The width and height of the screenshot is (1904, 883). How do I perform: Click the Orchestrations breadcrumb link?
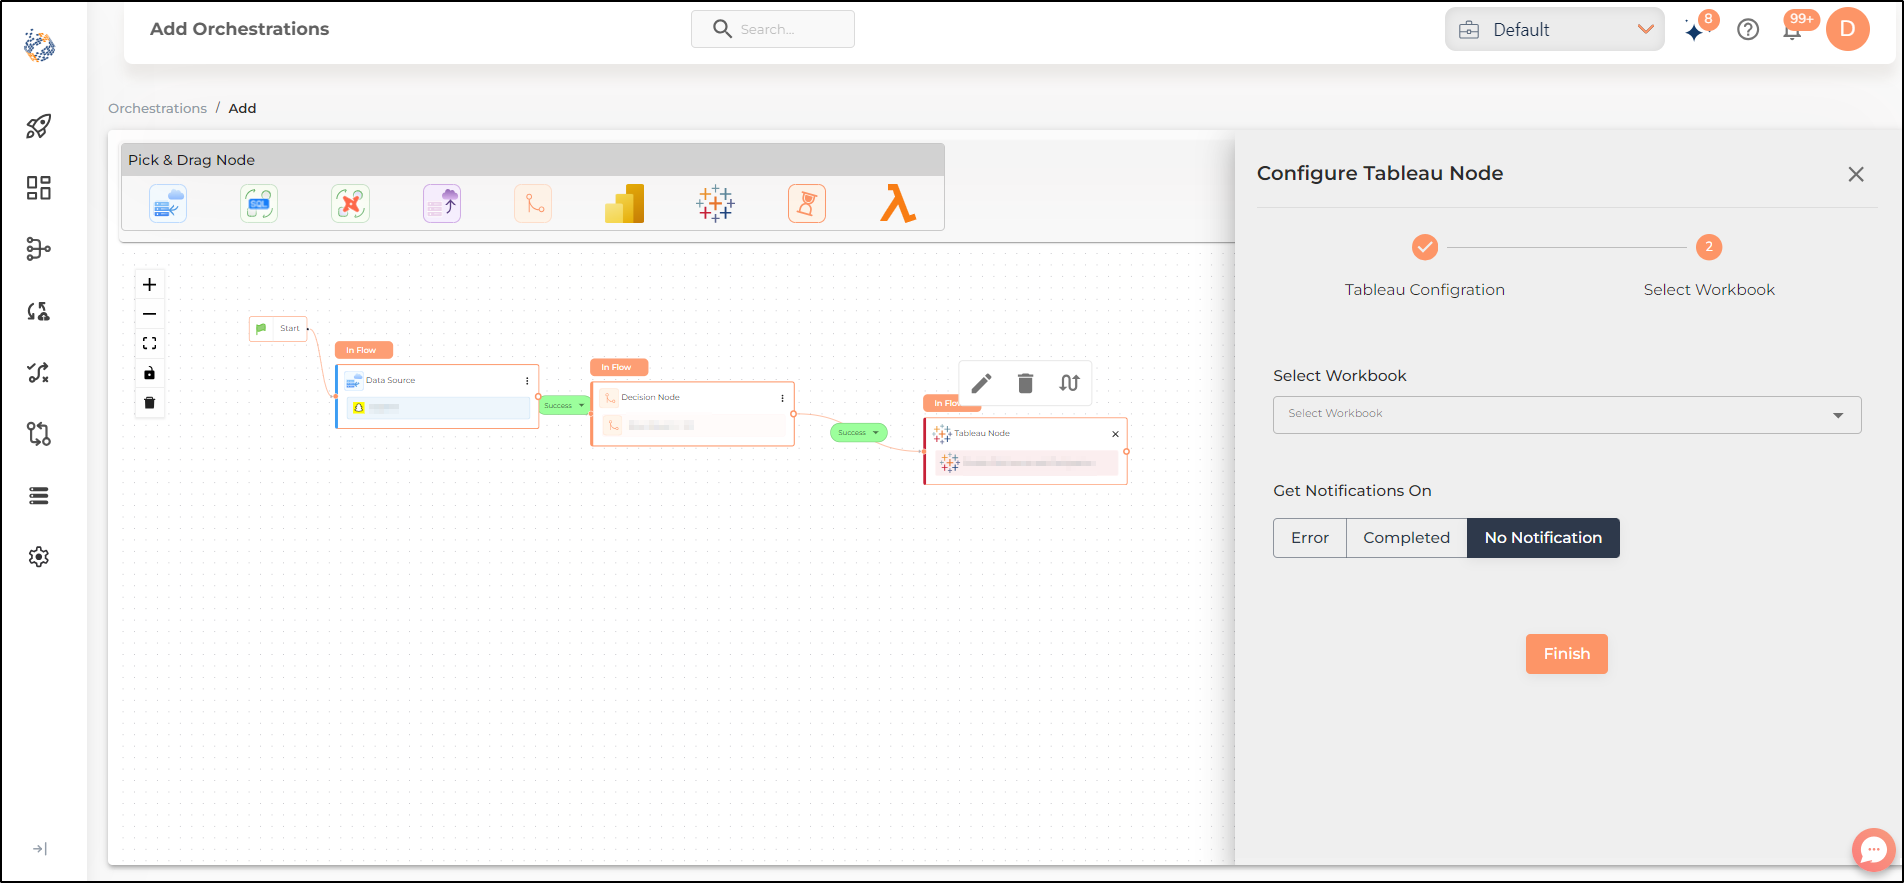(x=157, y=108)
